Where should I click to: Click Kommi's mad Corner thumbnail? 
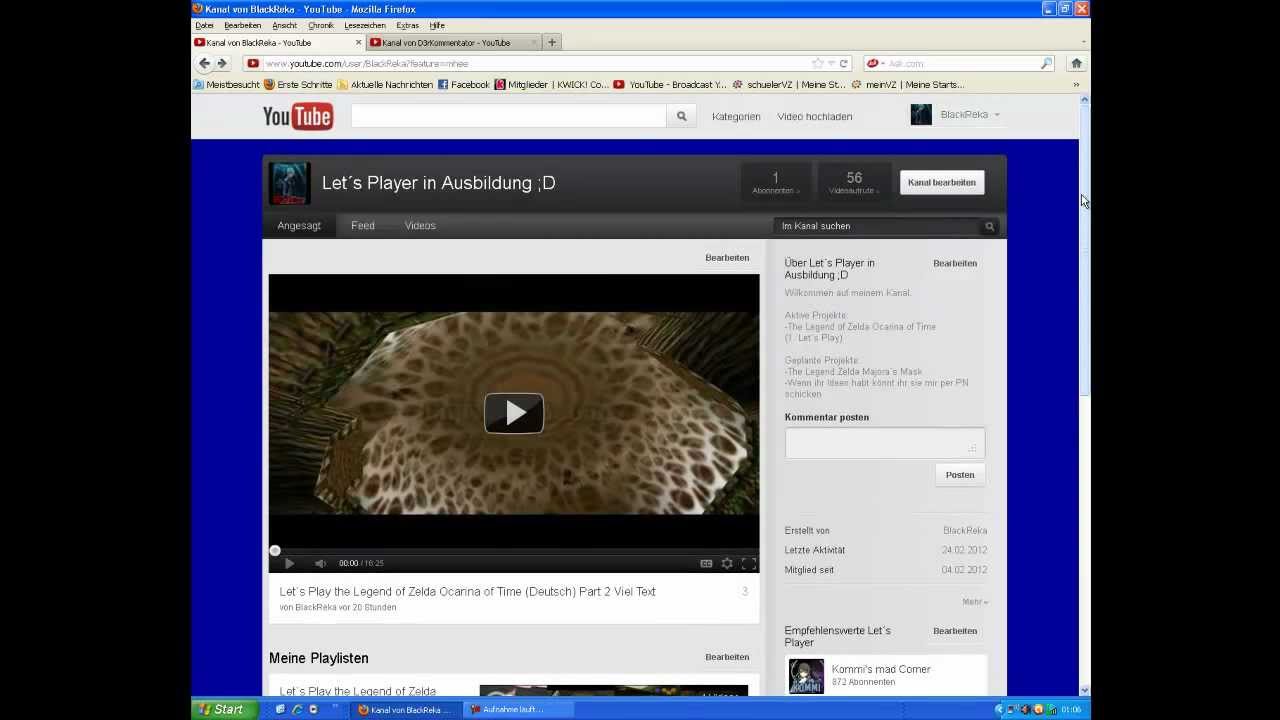(x=806, y=676)
